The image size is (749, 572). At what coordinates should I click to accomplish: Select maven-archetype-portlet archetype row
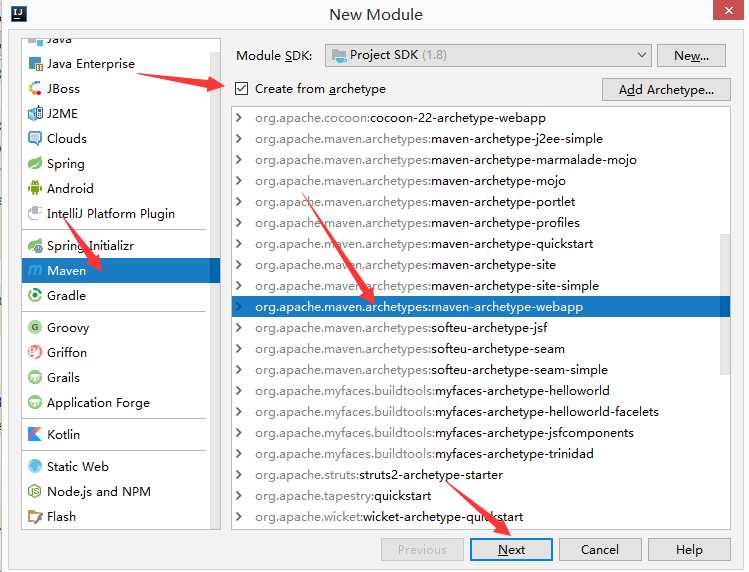coord(481,202)
